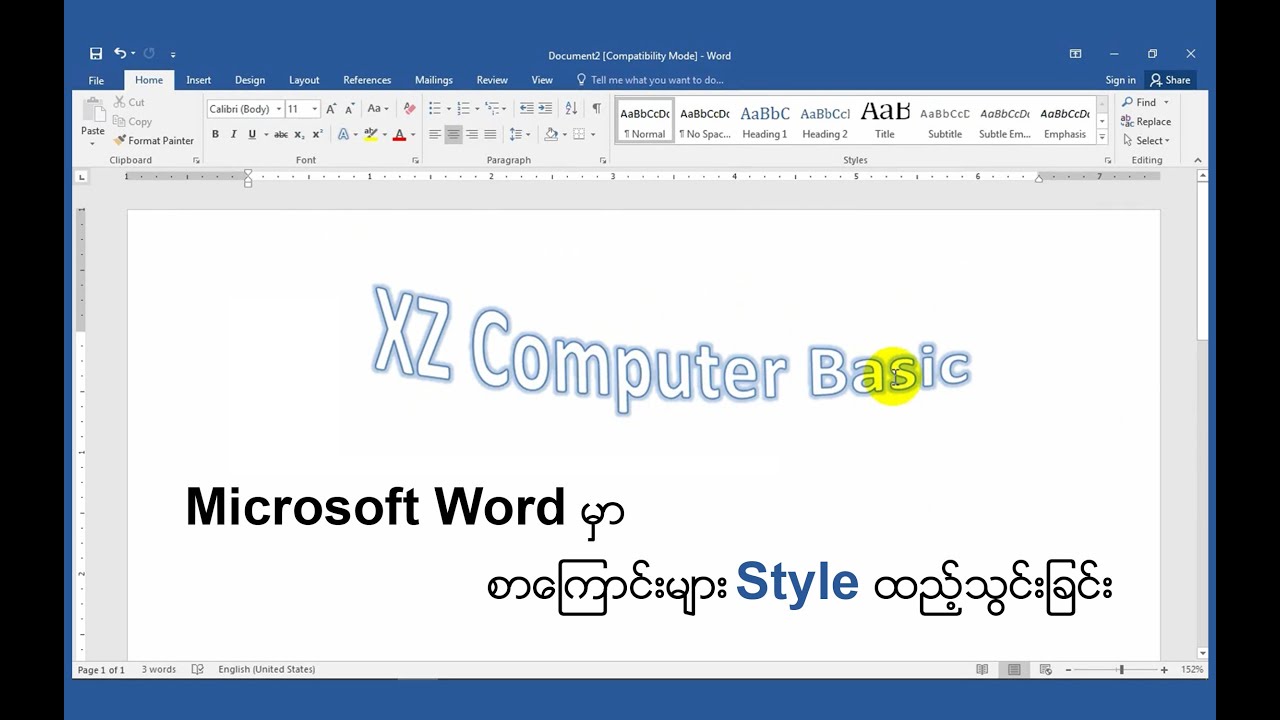Apply superscript formatting
This screenshot has height=720, width=1280.
coord(317,135)
